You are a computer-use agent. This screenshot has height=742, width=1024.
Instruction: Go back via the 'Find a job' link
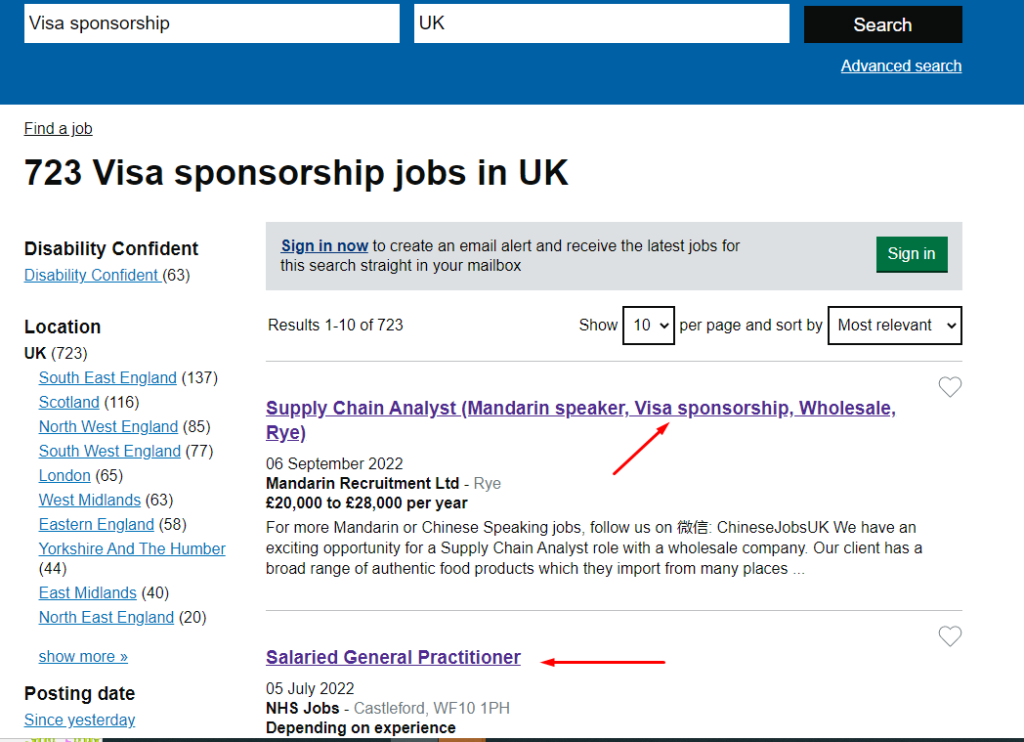(57, 128)
